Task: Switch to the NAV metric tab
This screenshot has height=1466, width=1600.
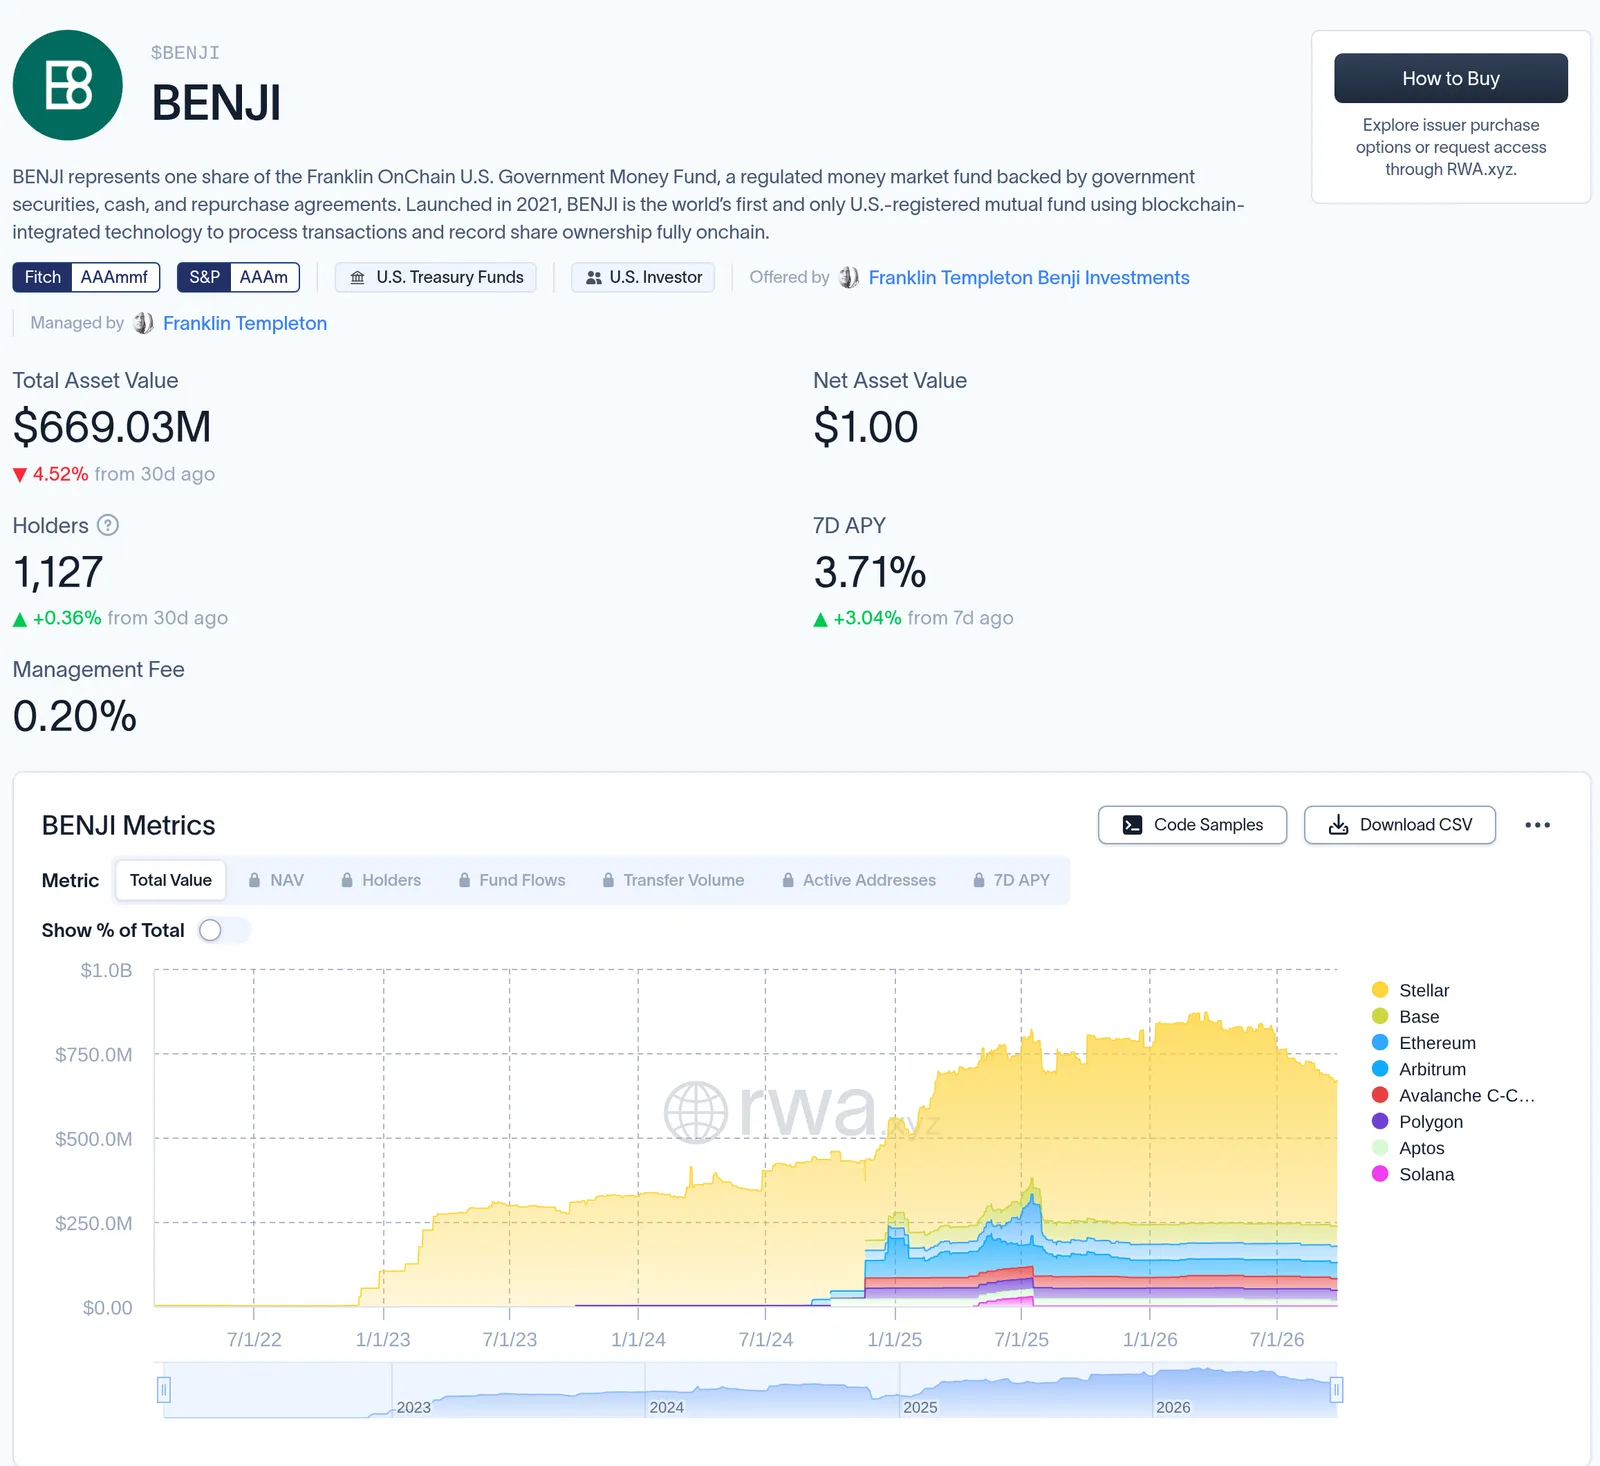Action: point(276,880)
